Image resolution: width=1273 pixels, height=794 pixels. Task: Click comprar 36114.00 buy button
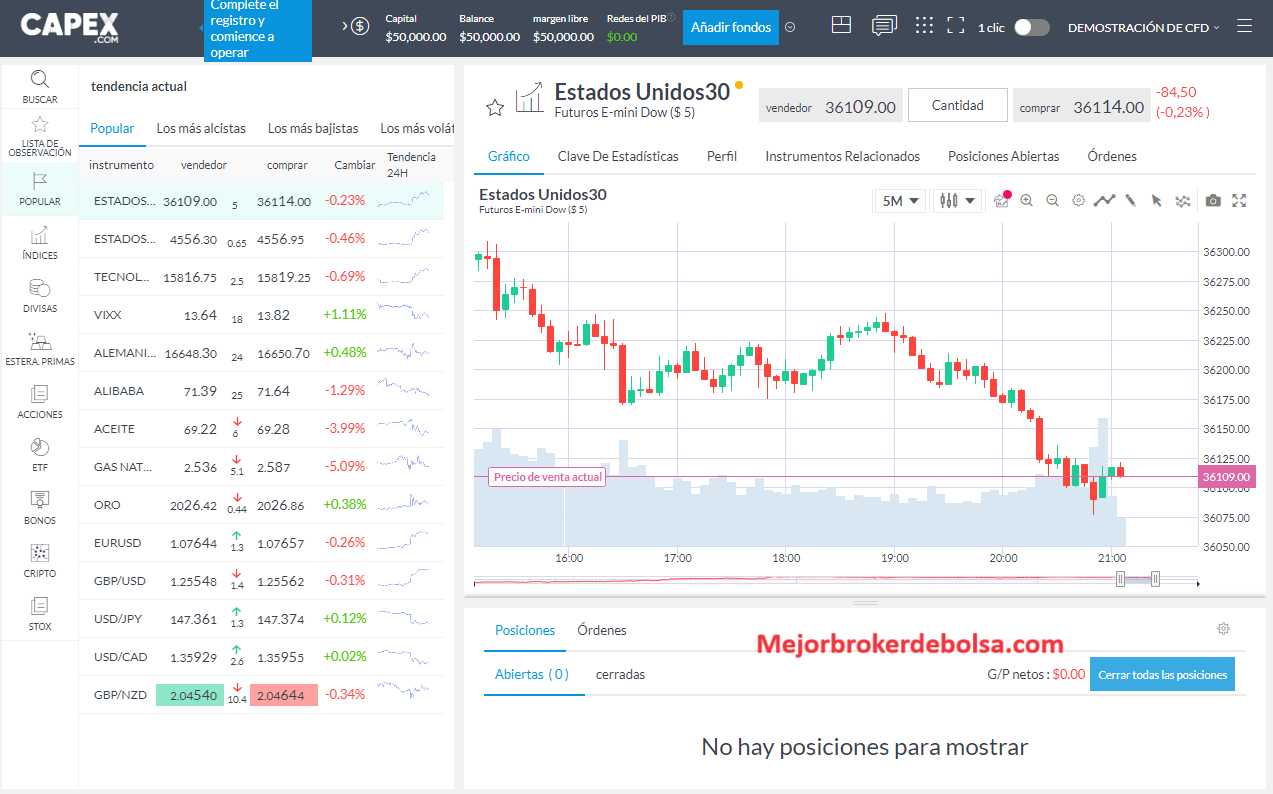1081,106
